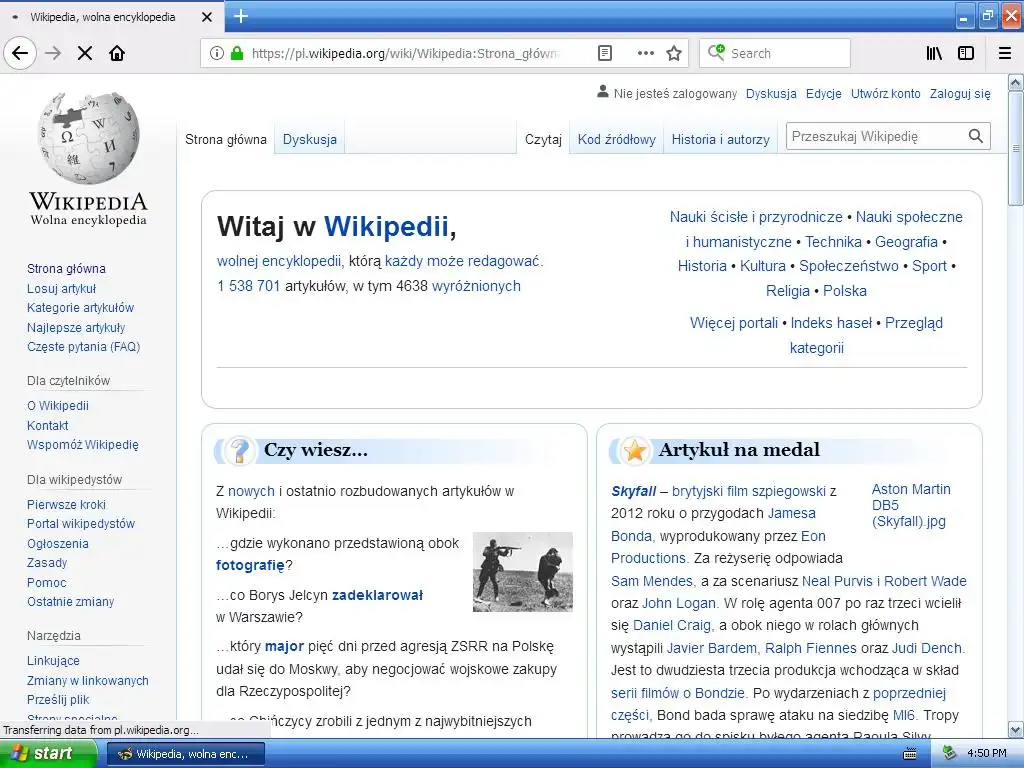This screenshot has height=768, width=1024.
Task: Click in the Przeszukaj Wikipedię search field
Action: [x=876, y=136]
